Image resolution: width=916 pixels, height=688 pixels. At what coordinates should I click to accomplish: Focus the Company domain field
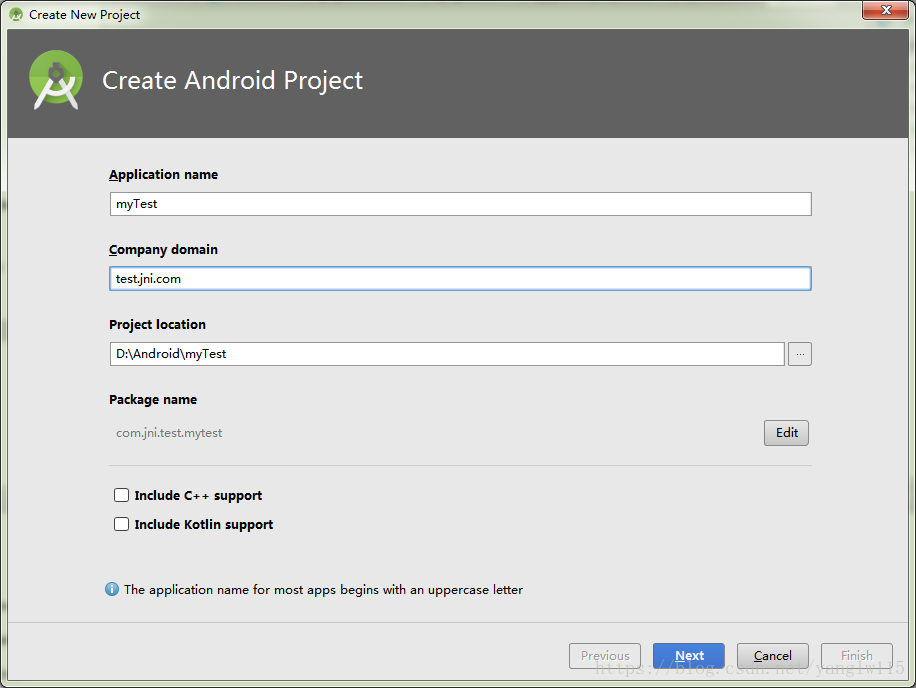click(460, 279)
